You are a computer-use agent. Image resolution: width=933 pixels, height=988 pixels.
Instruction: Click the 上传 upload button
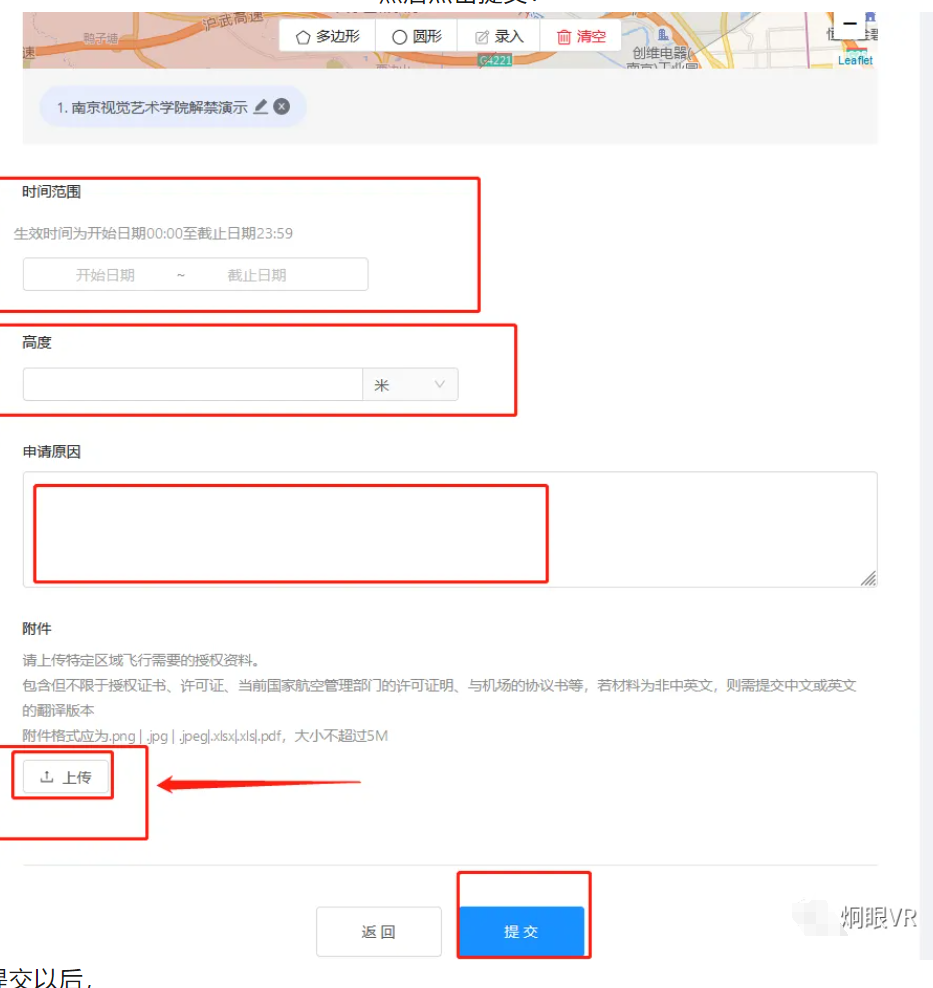66,777
